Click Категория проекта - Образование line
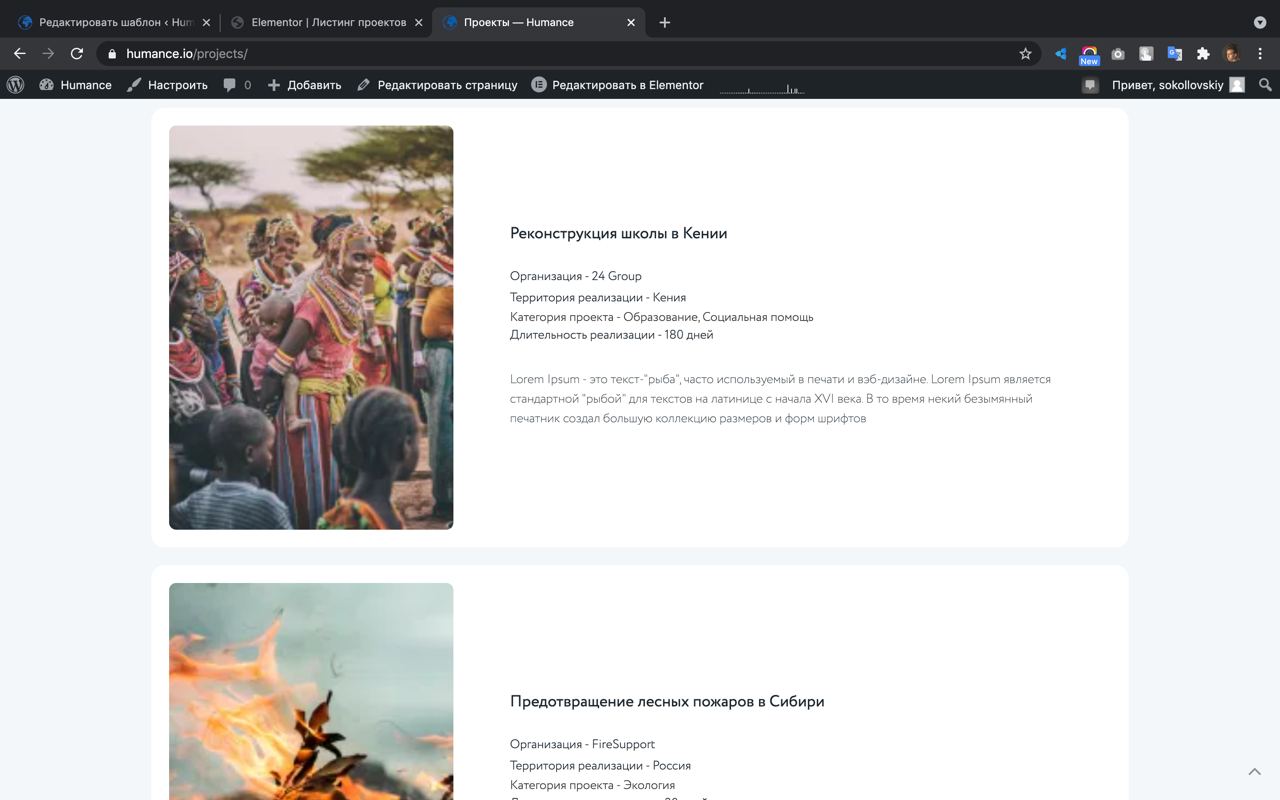This screenshot has height=800, width=1280. coord(662,317)
